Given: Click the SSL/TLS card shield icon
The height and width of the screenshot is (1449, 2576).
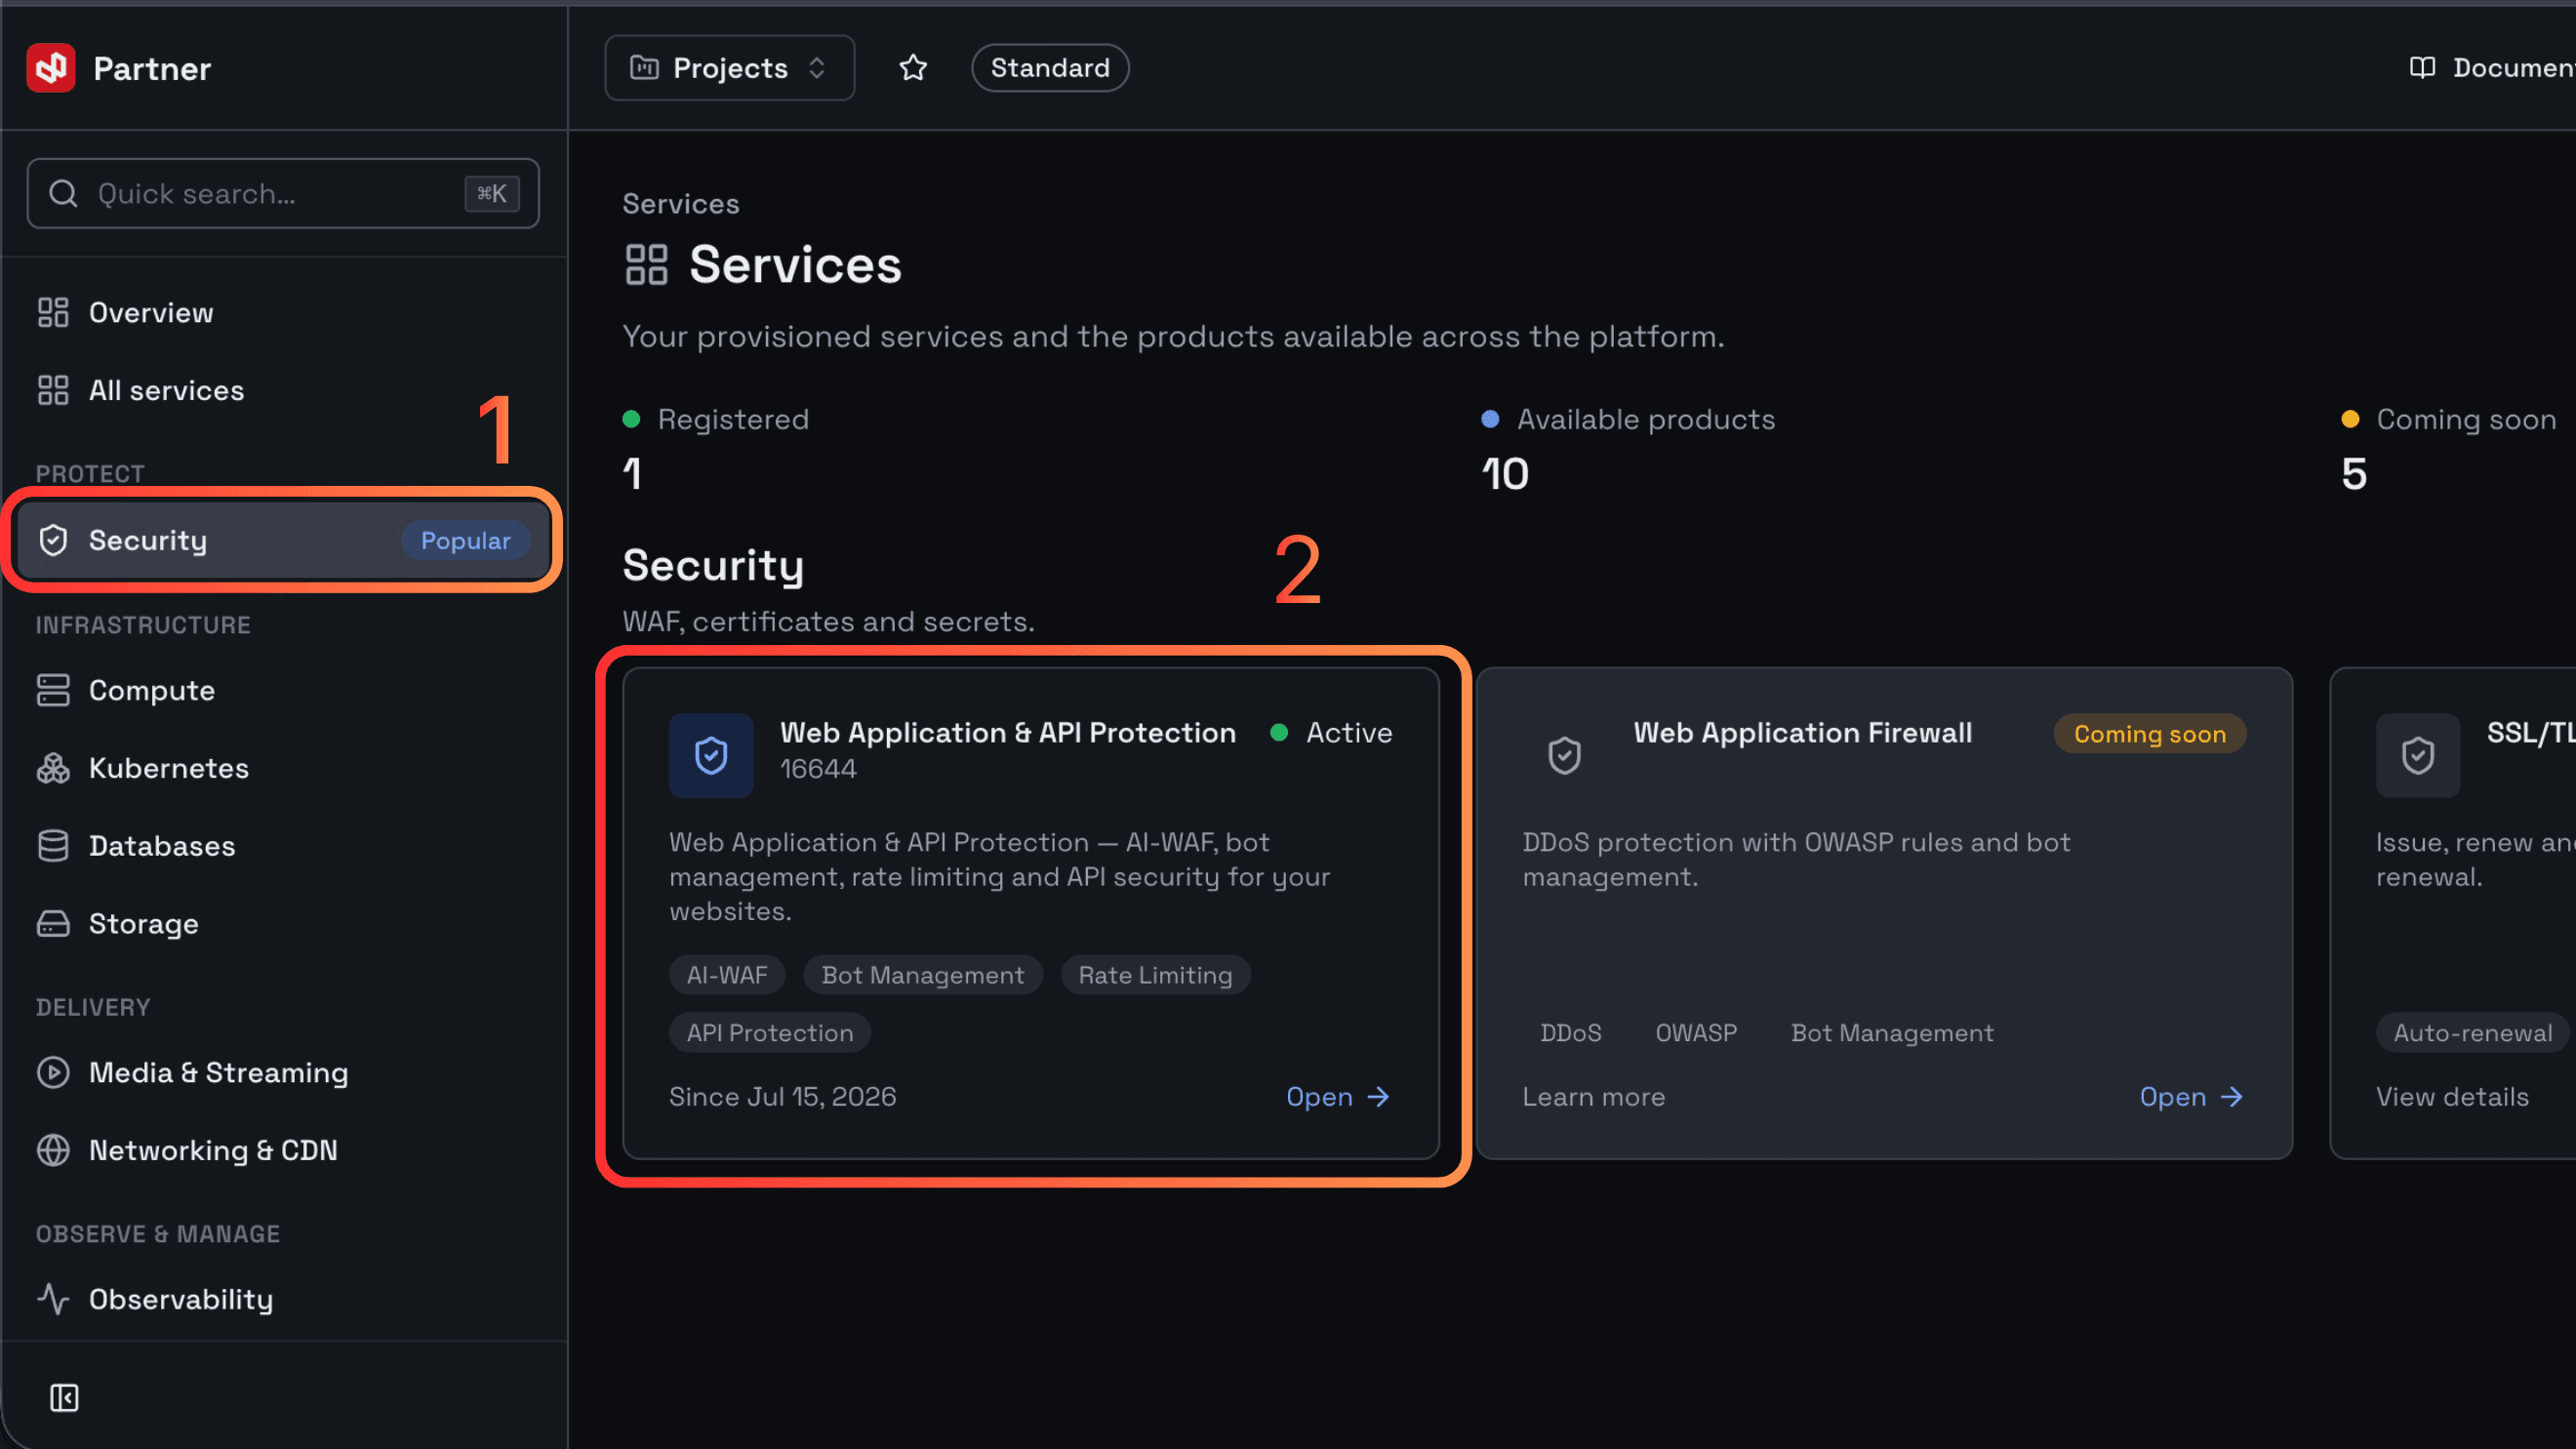Looking at the screenshot, I should (x=2417, y=756).
